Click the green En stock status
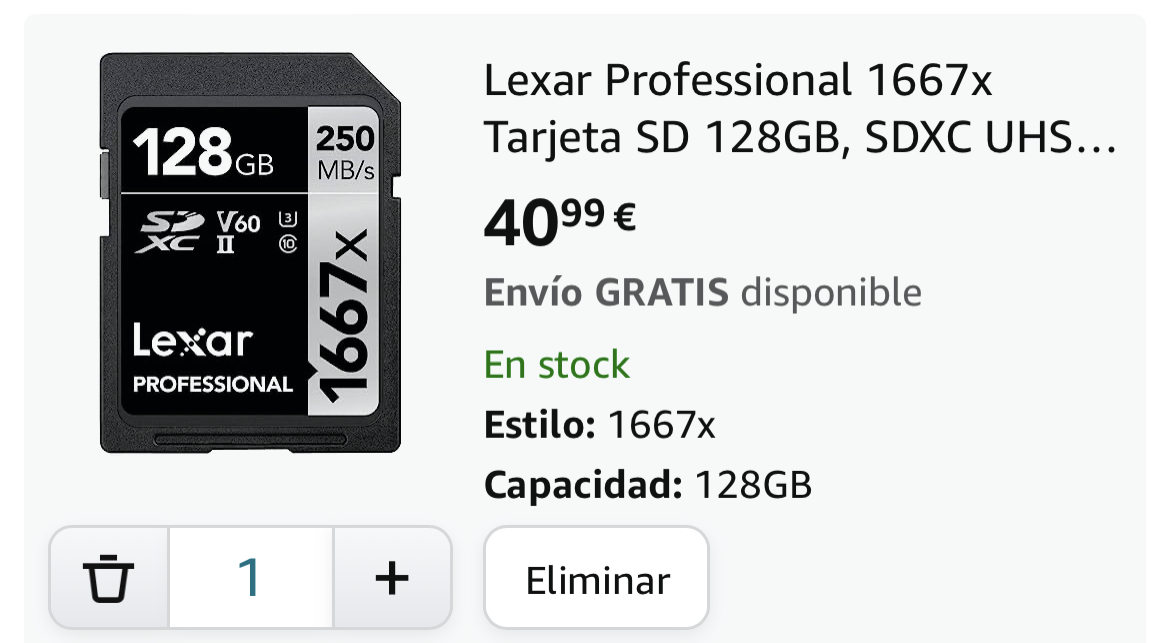Screen dimensions: 1170x643 [x=557, y=365]
